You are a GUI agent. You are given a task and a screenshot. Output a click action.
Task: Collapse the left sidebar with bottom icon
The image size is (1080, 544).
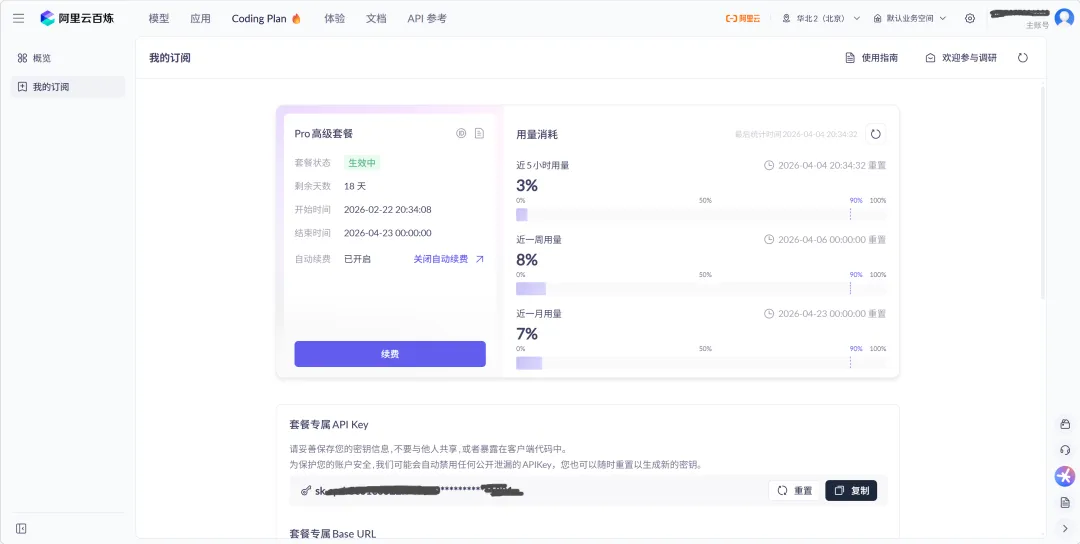tap(21, 529)
